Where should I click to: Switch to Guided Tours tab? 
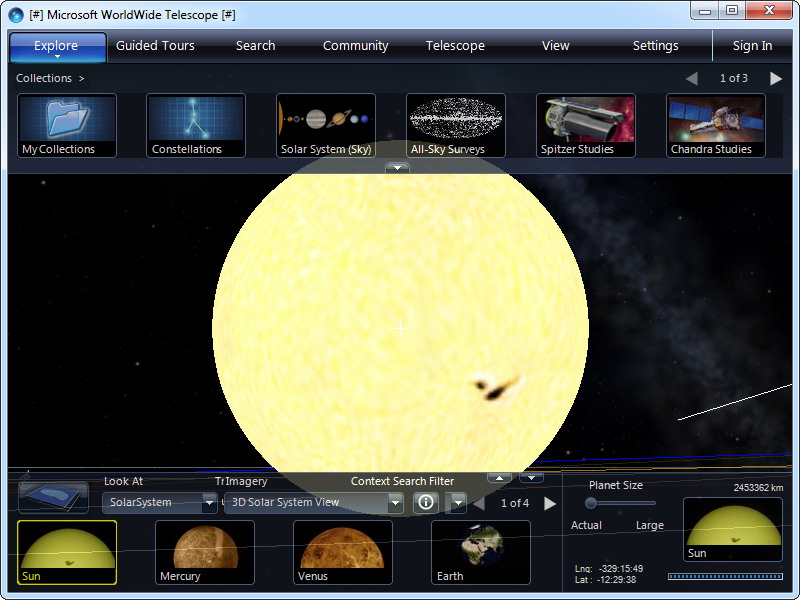point(155,45)
